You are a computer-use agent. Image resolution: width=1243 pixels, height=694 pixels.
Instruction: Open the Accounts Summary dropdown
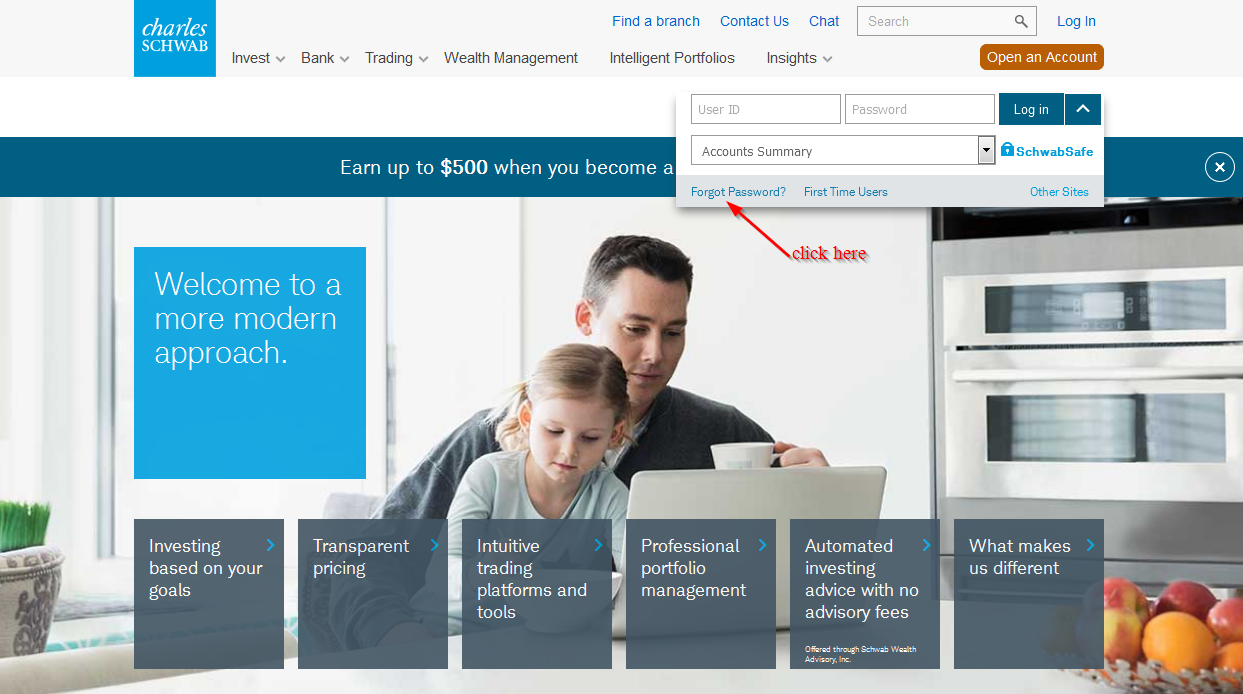tap(843, 151)
